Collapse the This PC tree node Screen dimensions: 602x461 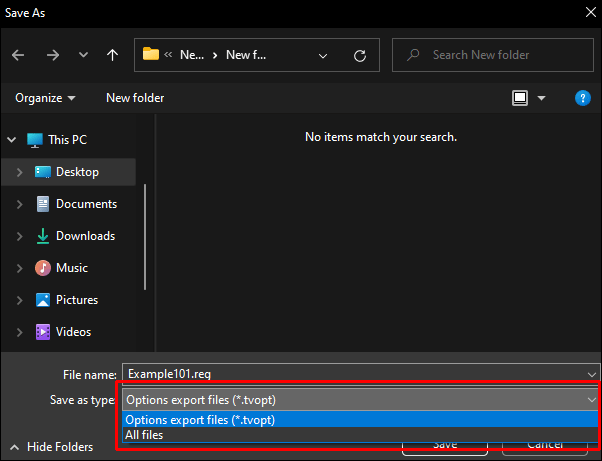(x=12, y=140)
